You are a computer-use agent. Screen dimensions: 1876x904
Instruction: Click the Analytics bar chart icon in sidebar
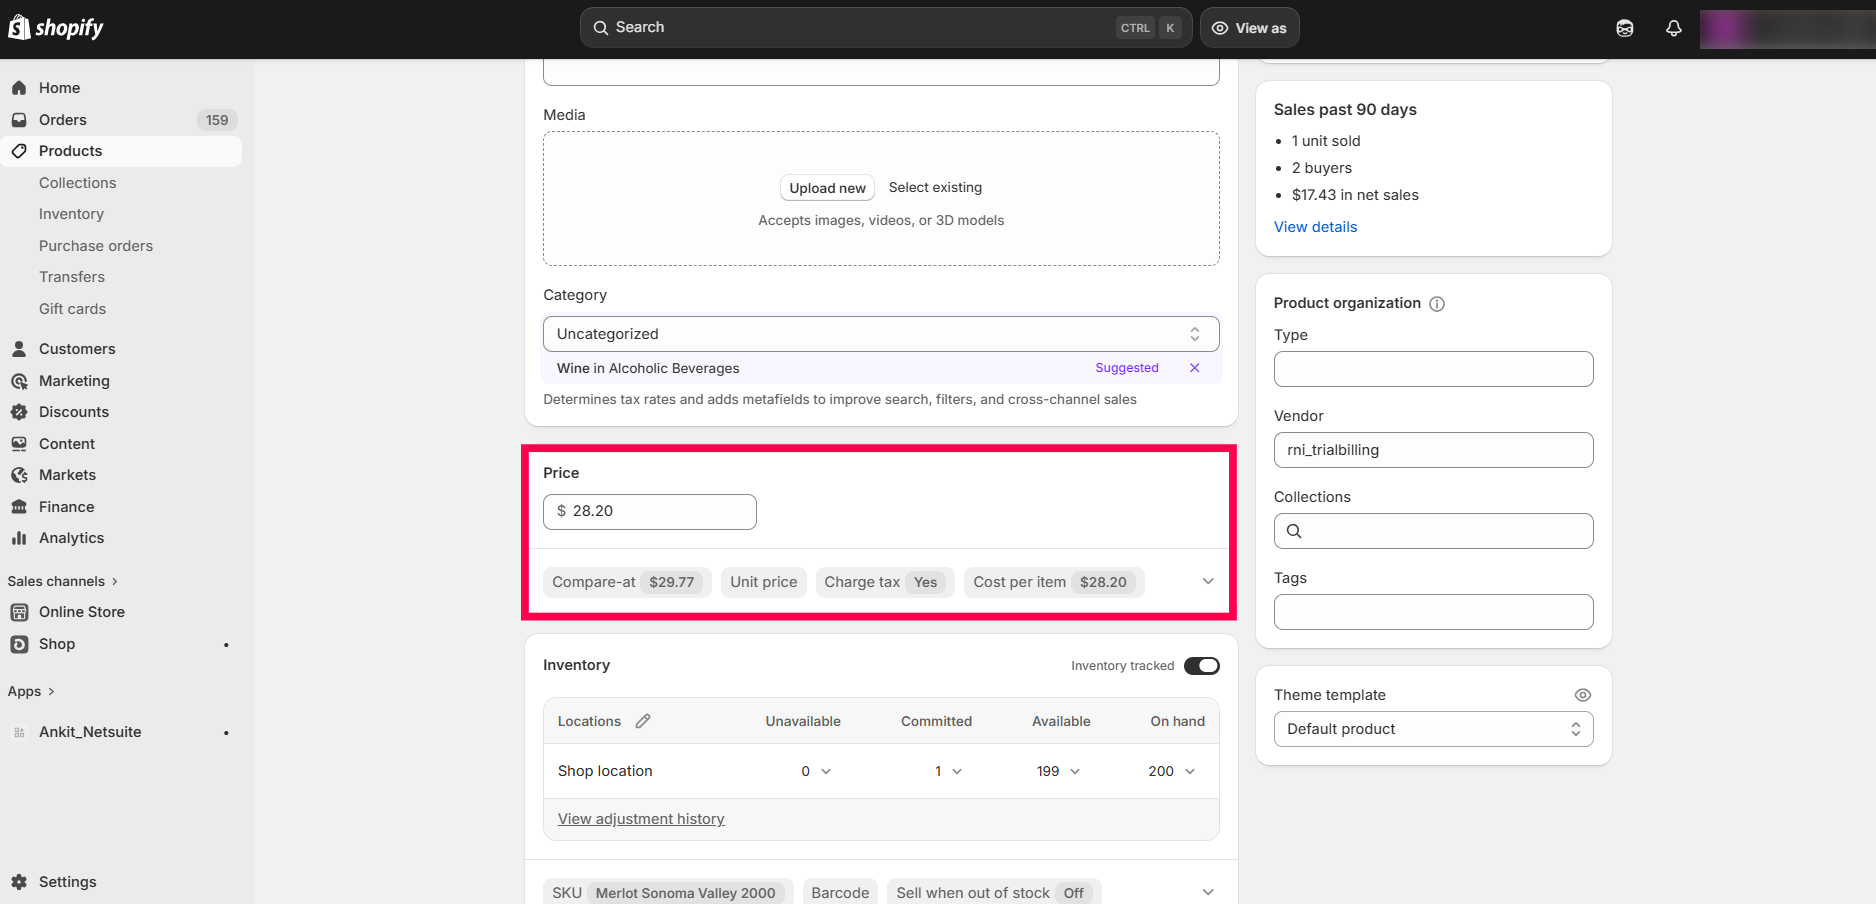pyautogui.click(x=19, y=538)
